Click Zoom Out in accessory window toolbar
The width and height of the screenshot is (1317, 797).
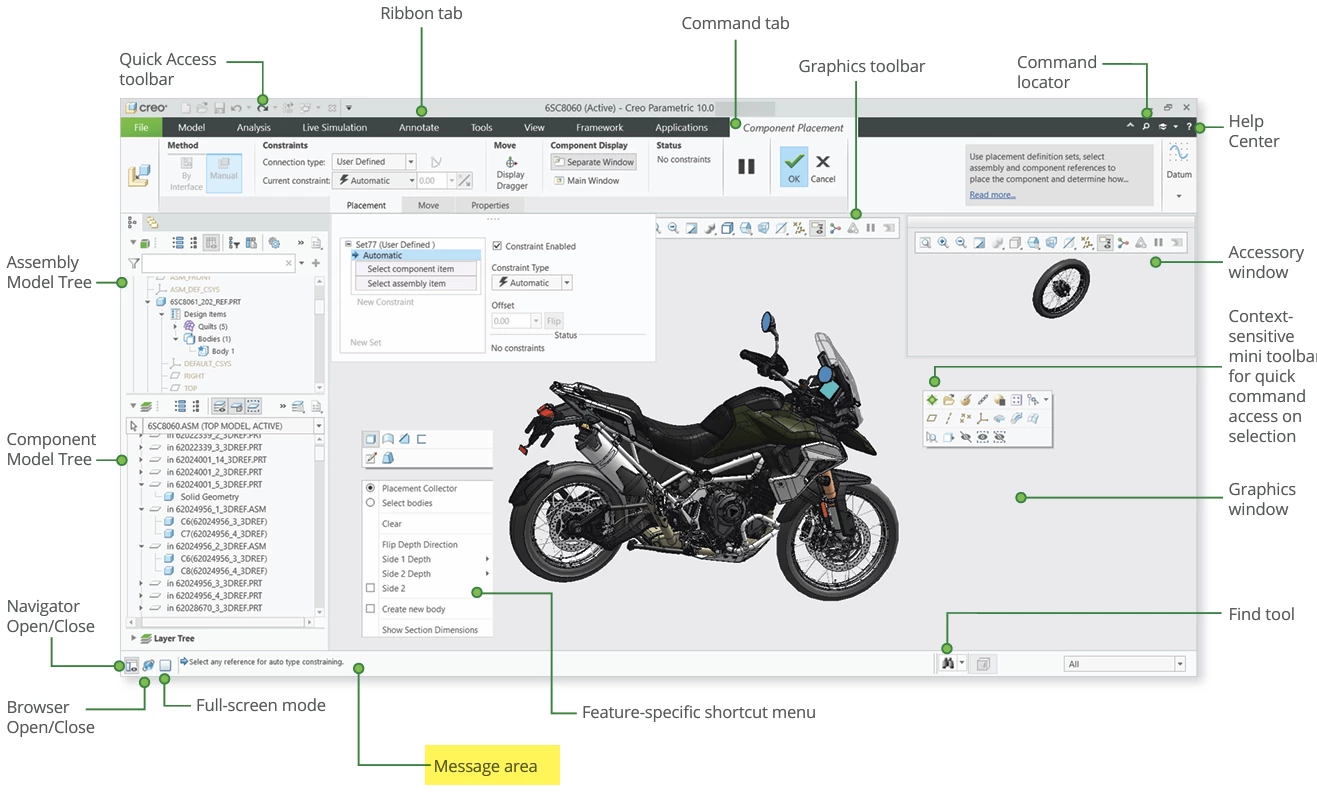(961, 242)
